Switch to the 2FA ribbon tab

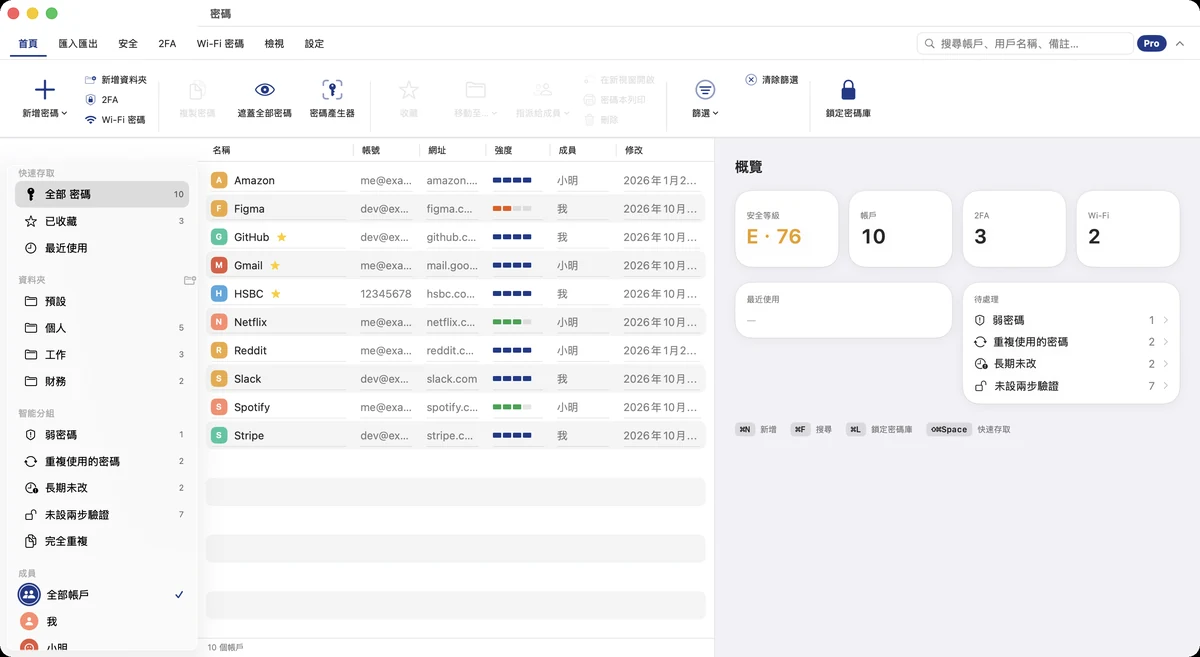coord(167,44)
